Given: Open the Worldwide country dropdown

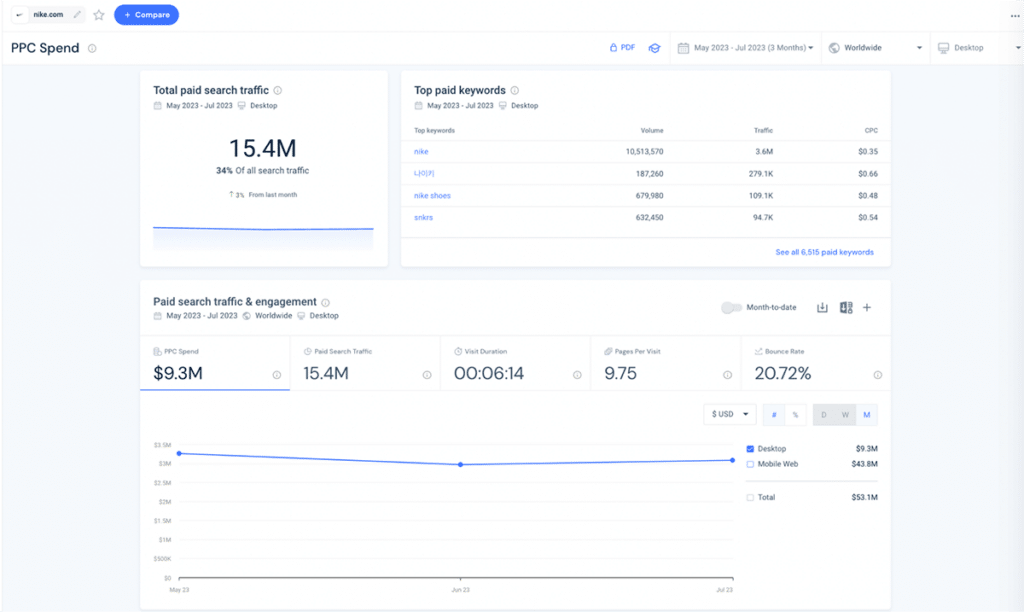Looking at the screenshot, I should click(x=875, y=48).
